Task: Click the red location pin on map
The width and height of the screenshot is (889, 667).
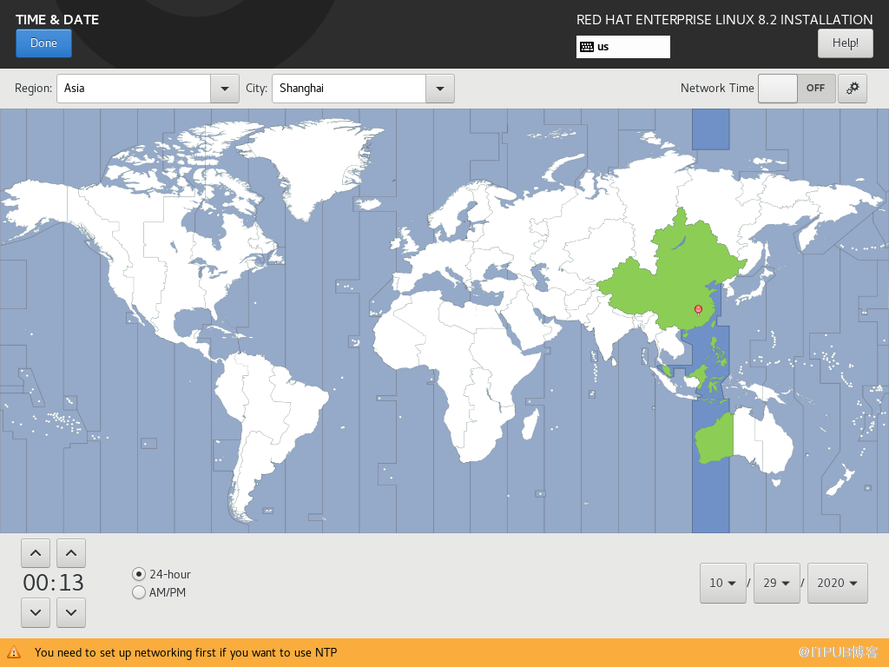Action: point(698,310)
